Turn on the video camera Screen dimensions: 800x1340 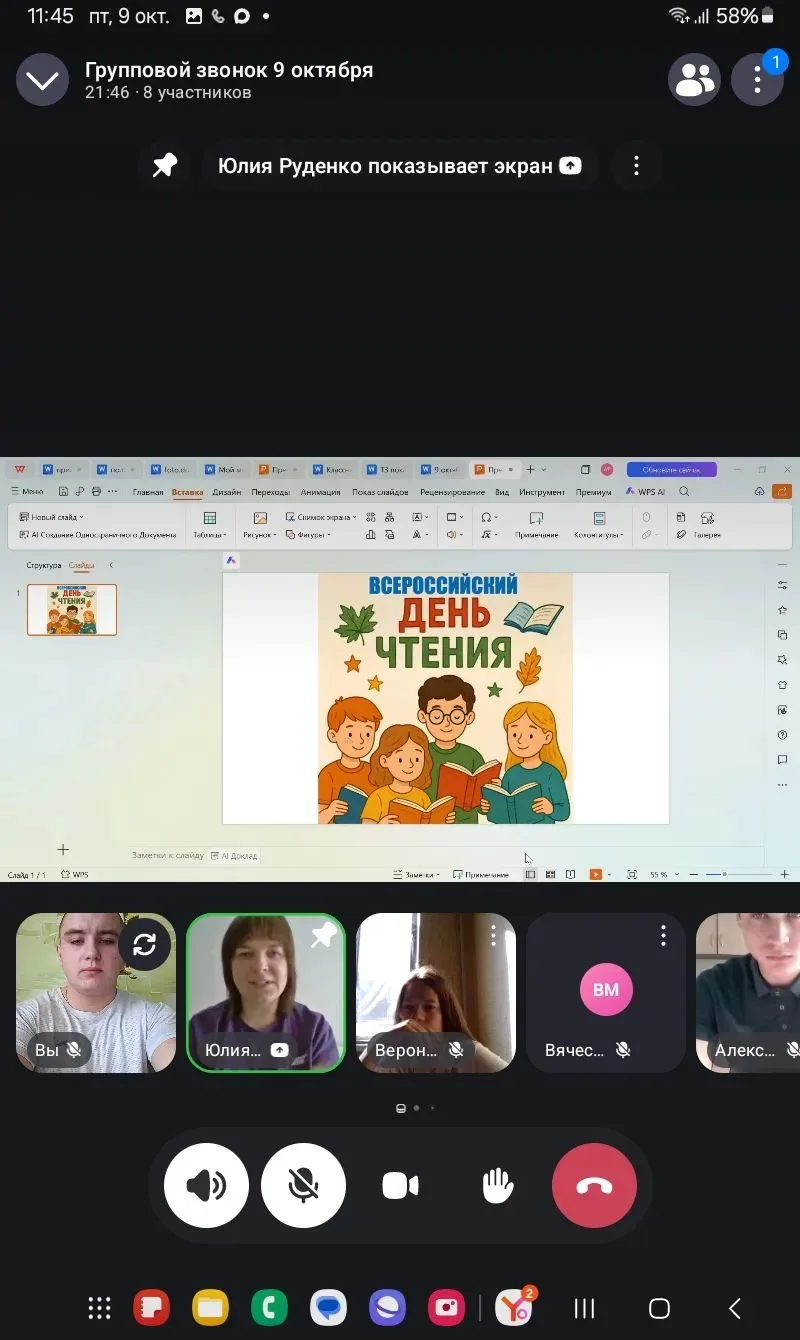[400, 1185]
